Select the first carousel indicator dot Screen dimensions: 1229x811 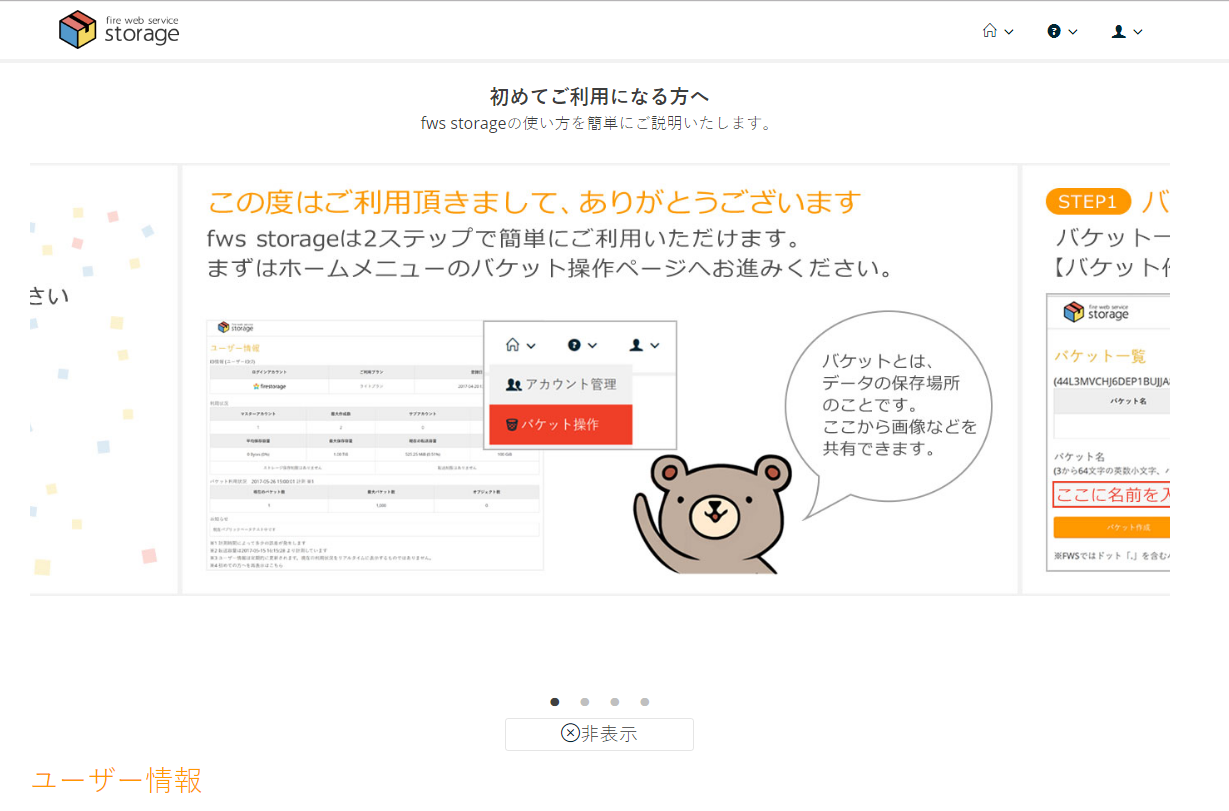555,702
